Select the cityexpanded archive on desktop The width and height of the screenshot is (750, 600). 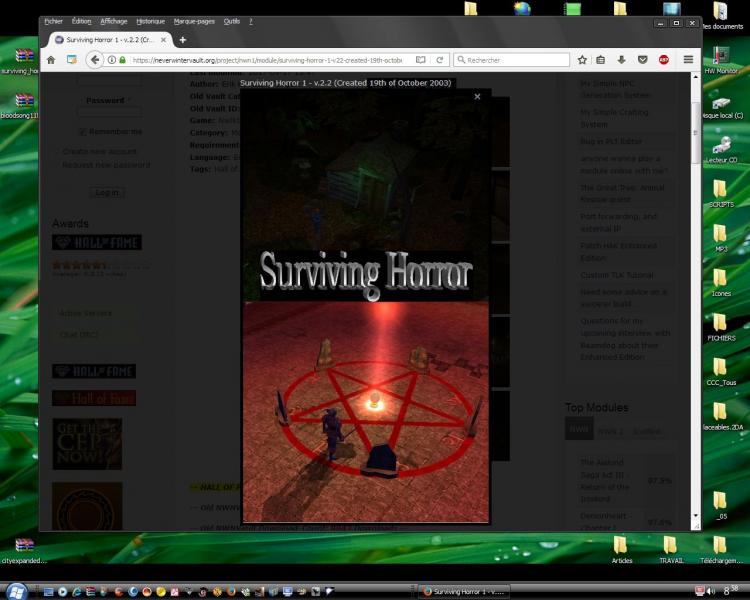pyautogui.click(x=24, y=550)
